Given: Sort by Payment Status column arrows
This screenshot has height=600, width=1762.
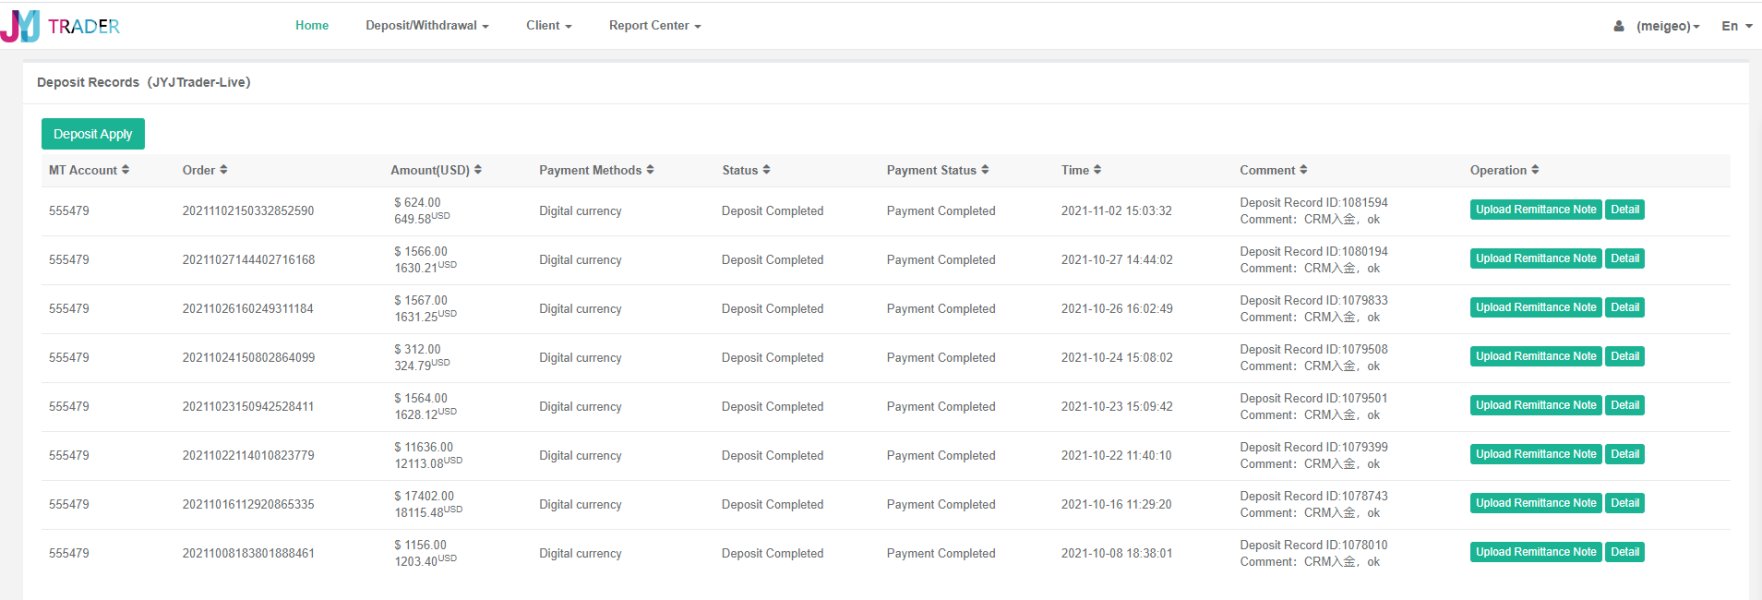Looking at the screenshot, I should pyautogui.click(x=985, y=170).
